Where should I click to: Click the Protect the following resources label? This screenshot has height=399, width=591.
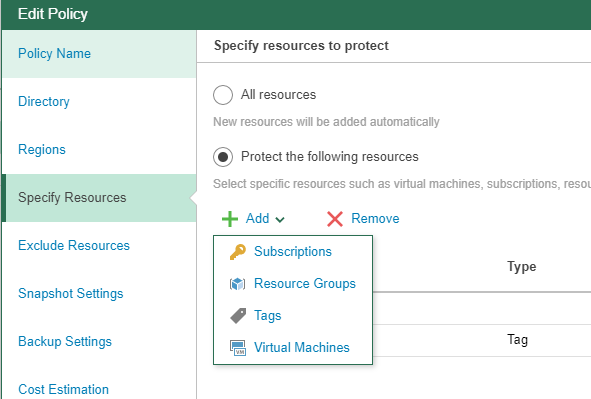329,157
